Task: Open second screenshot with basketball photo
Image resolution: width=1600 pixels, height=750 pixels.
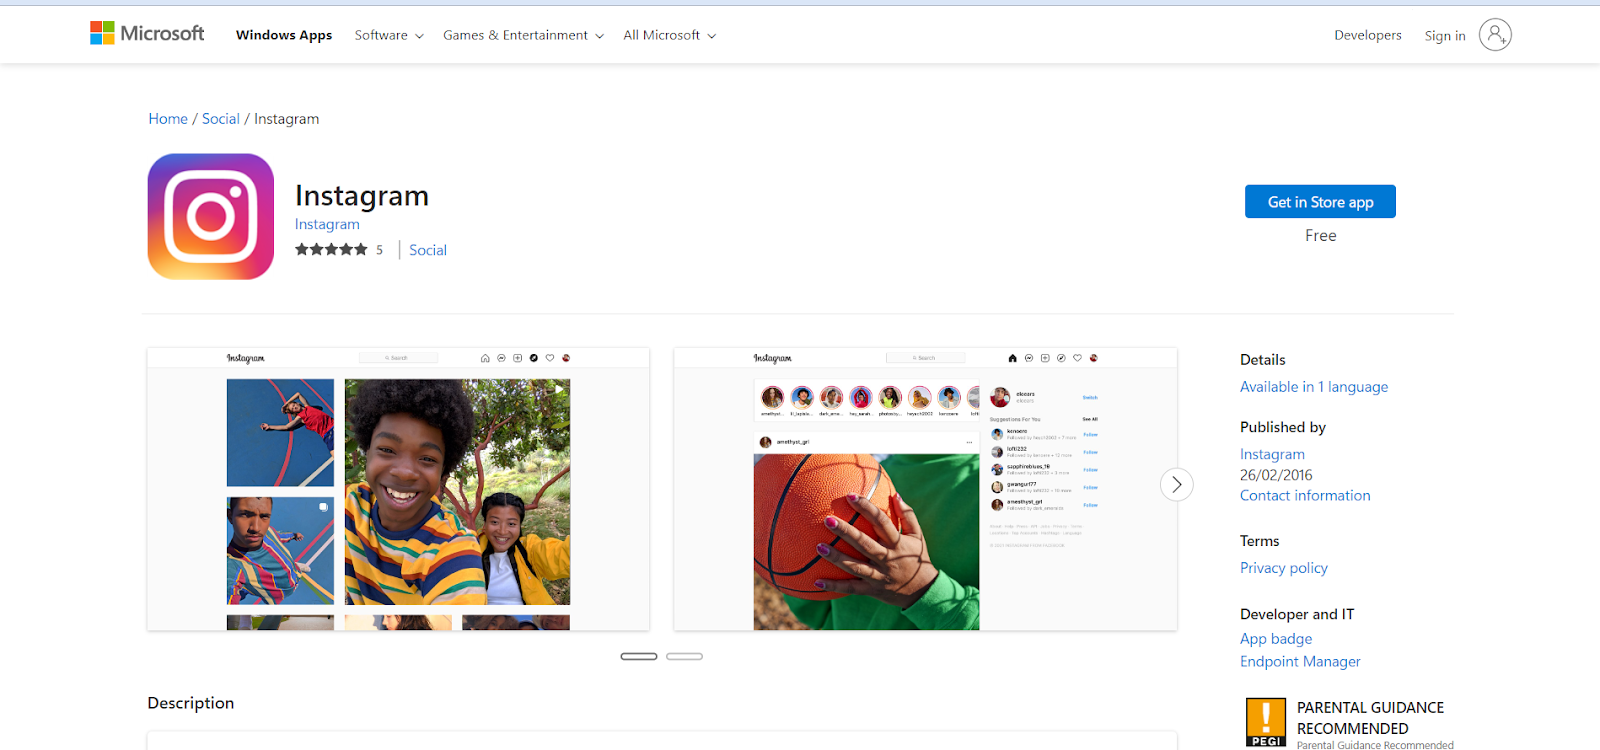Action: pyautogui.click(x=925, y=489)
